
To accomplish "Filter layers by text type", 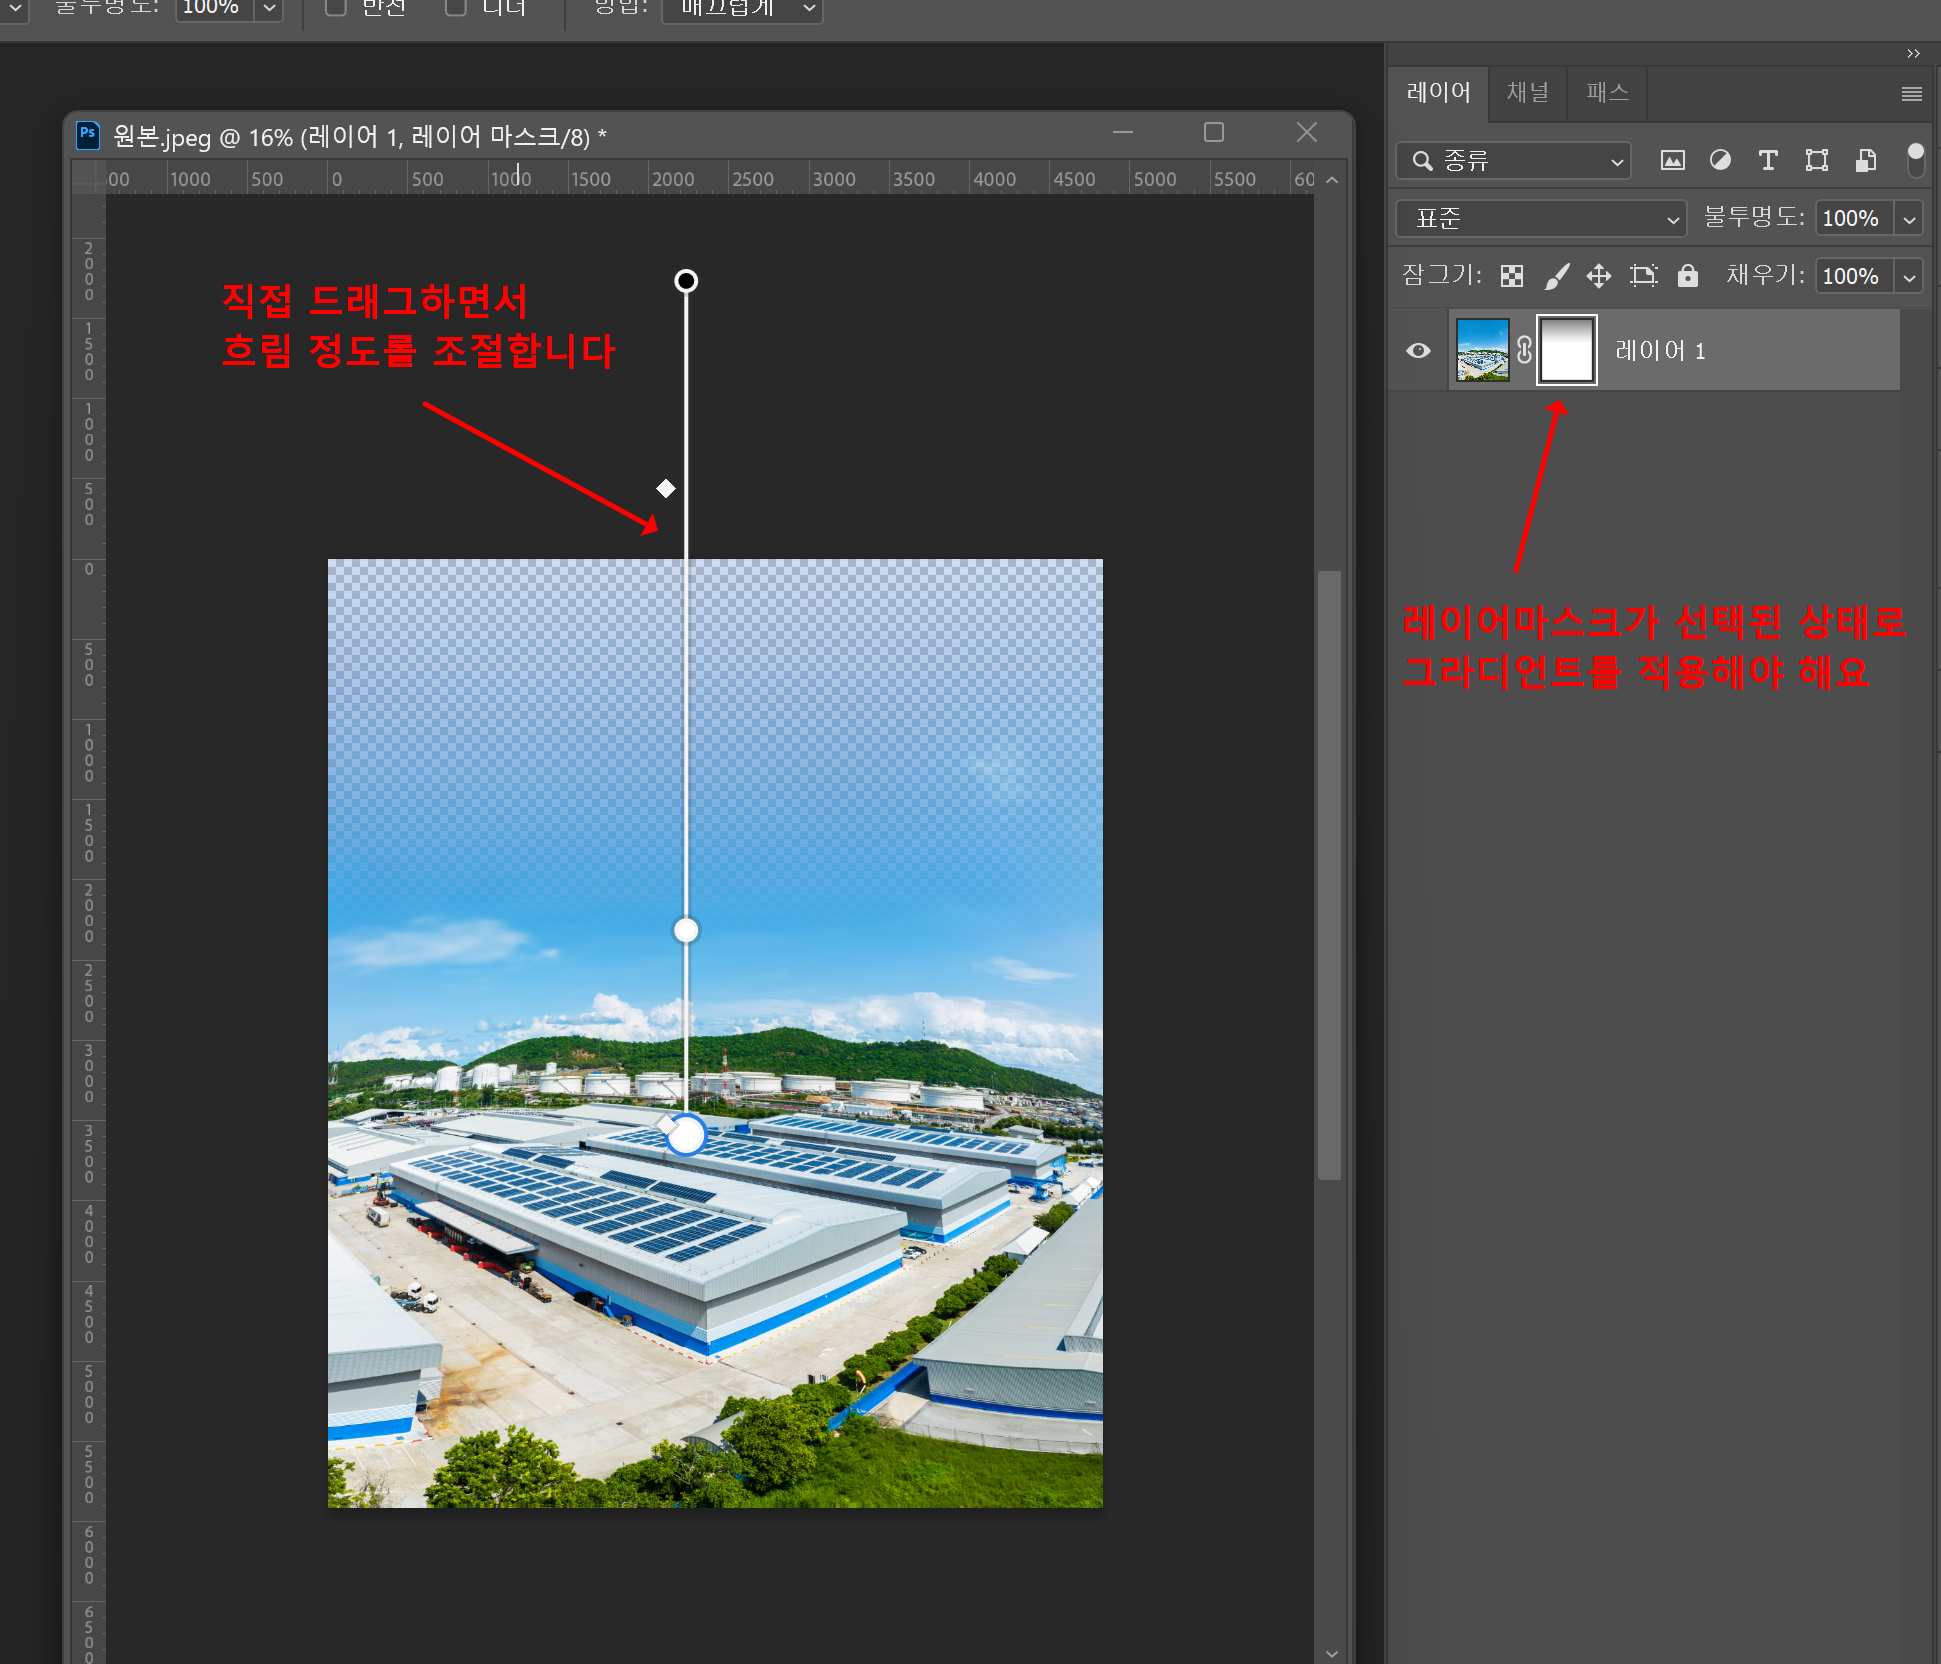I will (1768, 160).
